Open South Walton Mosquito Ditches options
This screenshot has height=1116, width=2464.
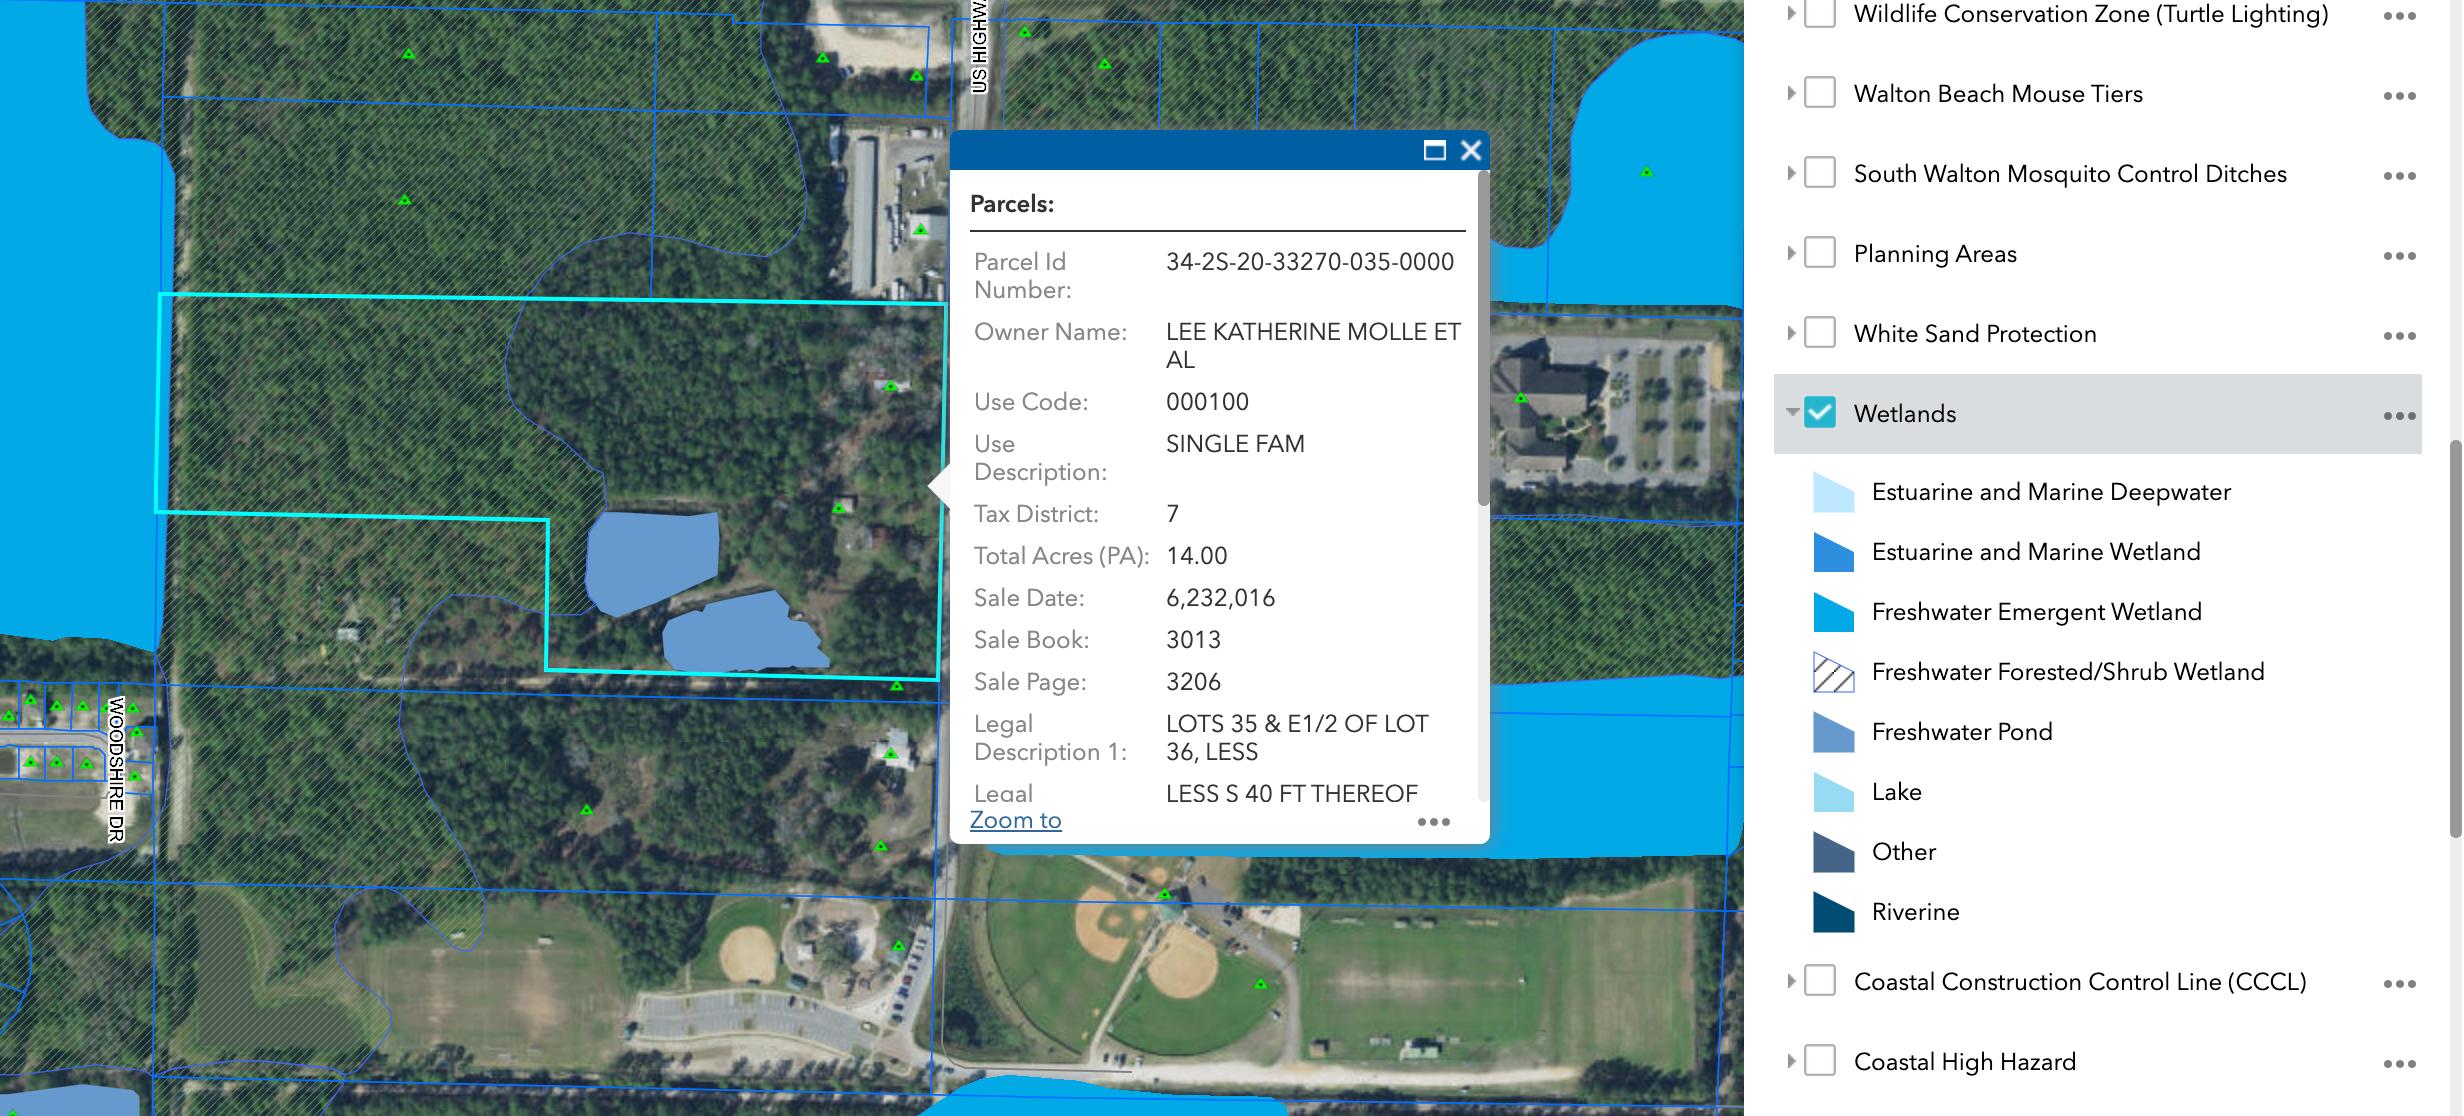2398,176
